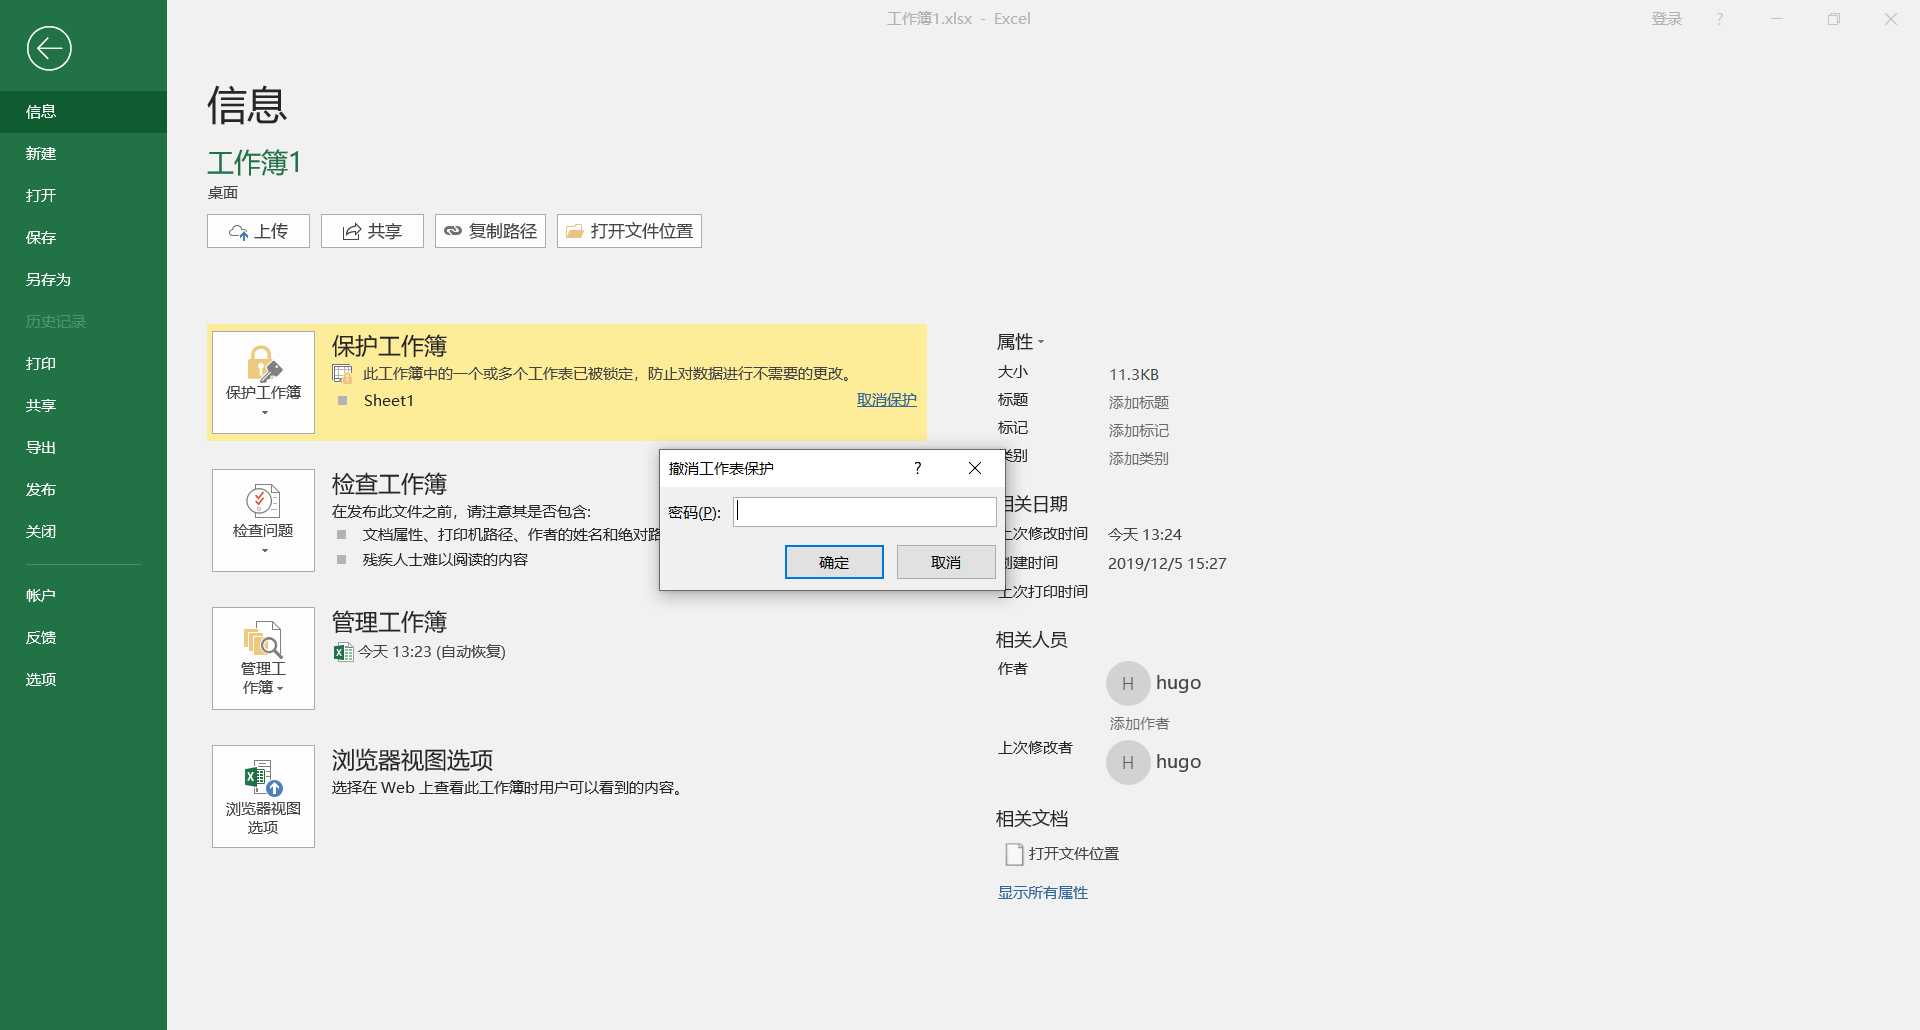Select 保存 in the left sidebar

pos(83,238)
